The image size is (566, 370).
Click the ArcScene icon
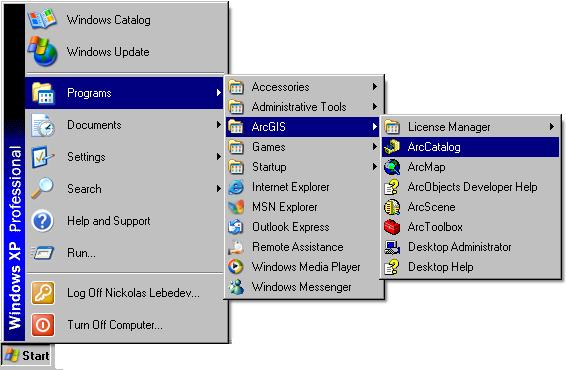[x=392, y=207]
